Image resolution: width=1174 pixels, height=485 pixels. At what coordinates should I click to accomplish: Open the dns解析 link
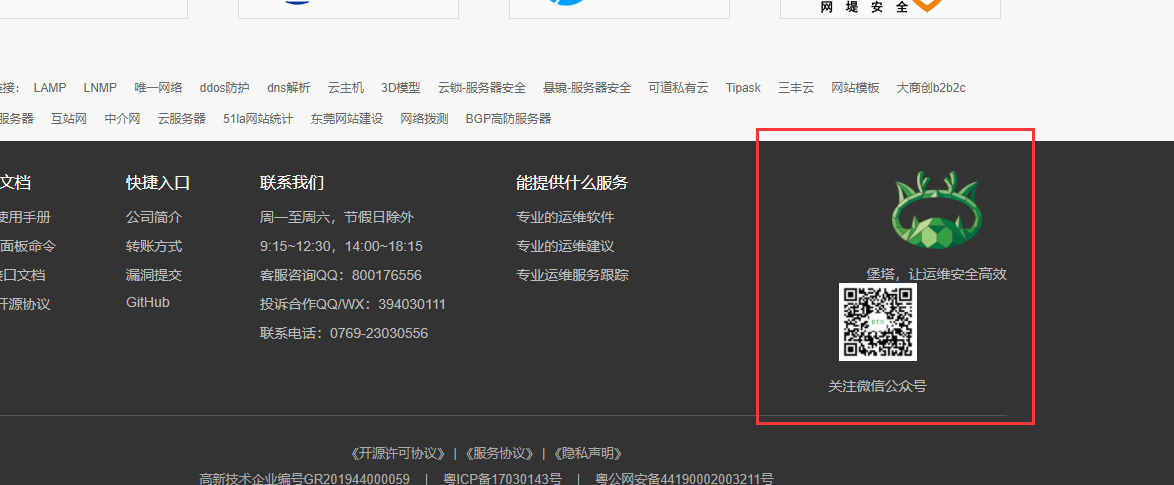click(x=288, y=88)
